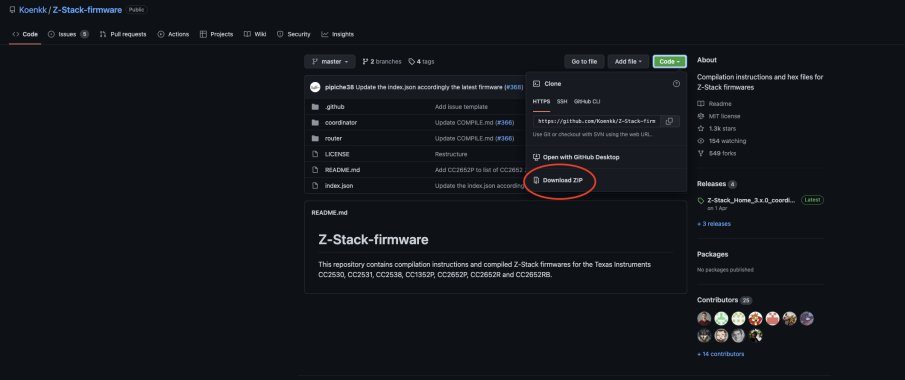
Task: Open the + 14 contributors link
Action: pos(720,354)
